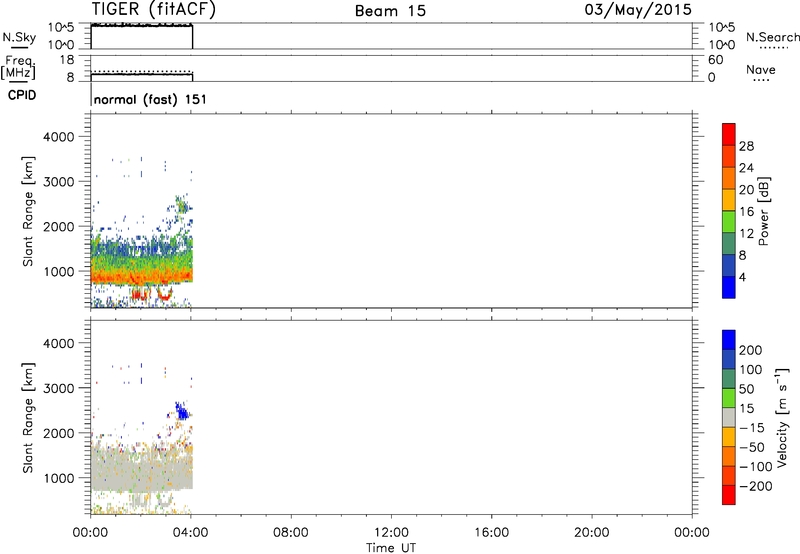800x554 pixels.
Task: Click the 200 velocity colorbar tick label
Action: (751, 350)
